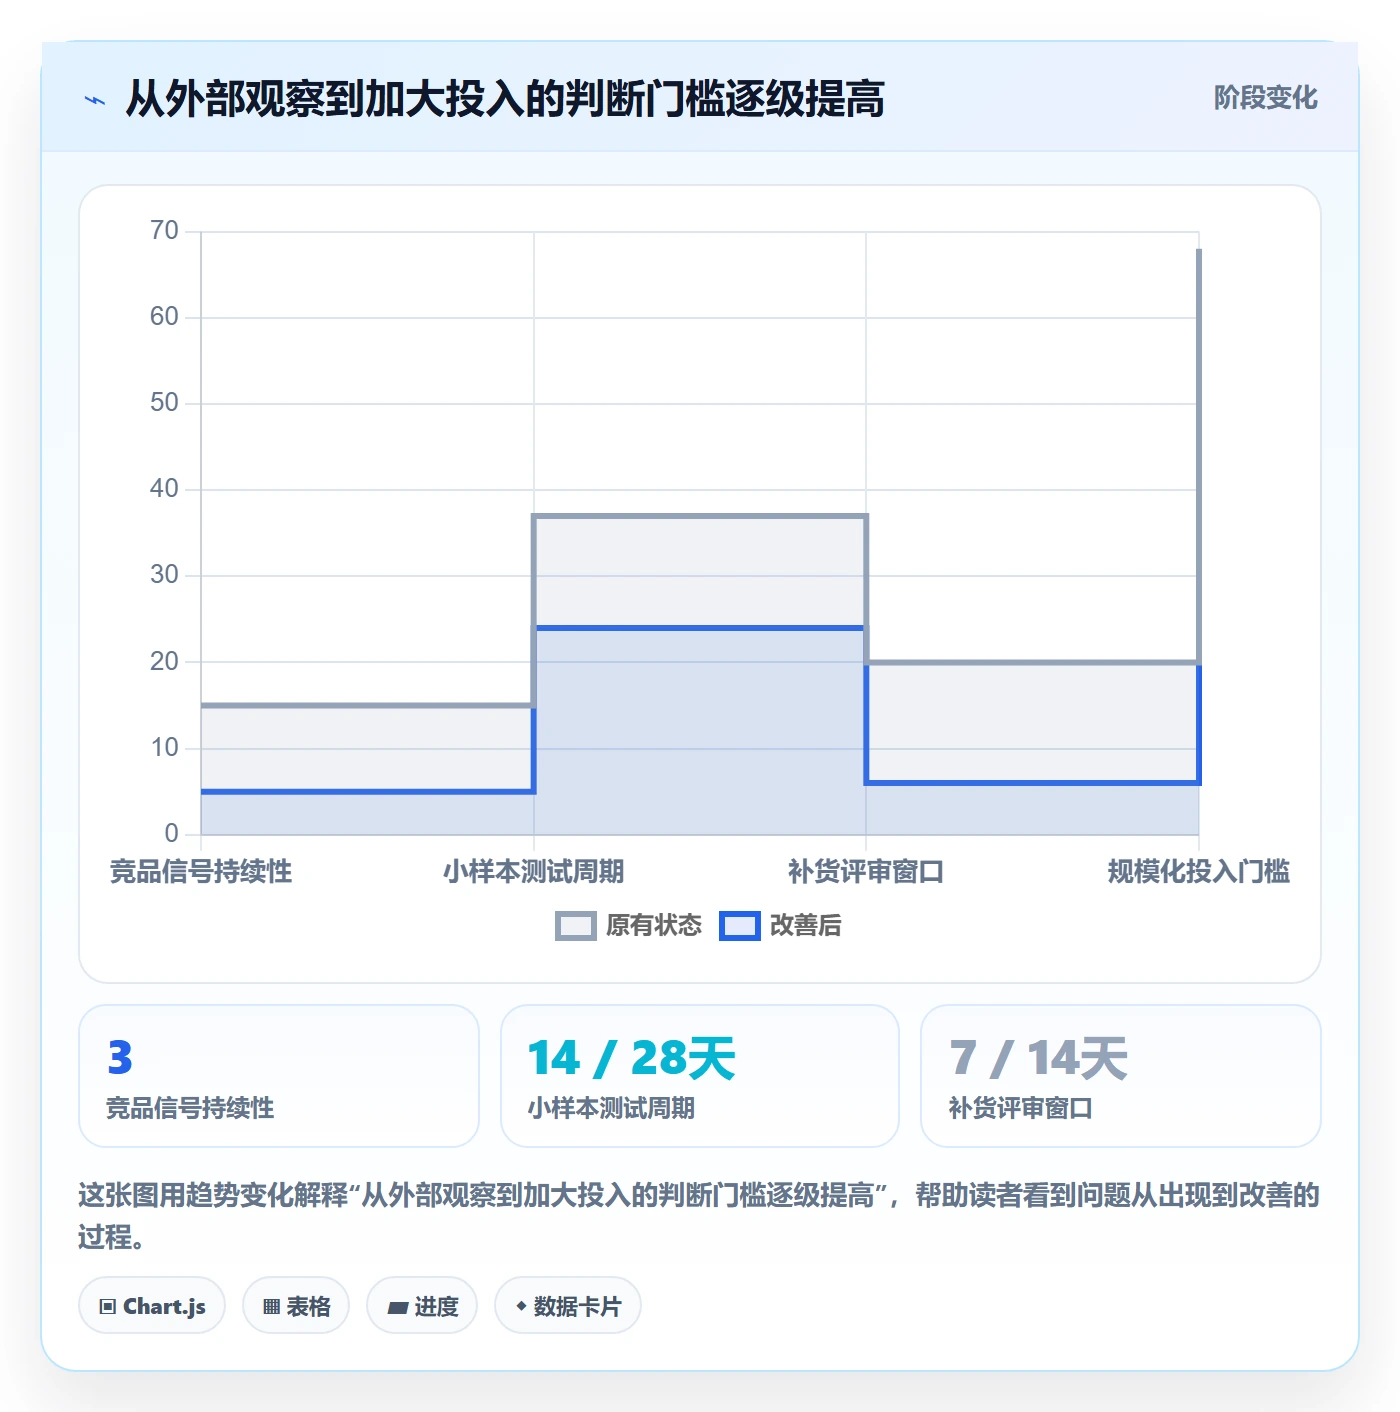
Task: Click the y-axis value 70
Action: coord(164,231)
